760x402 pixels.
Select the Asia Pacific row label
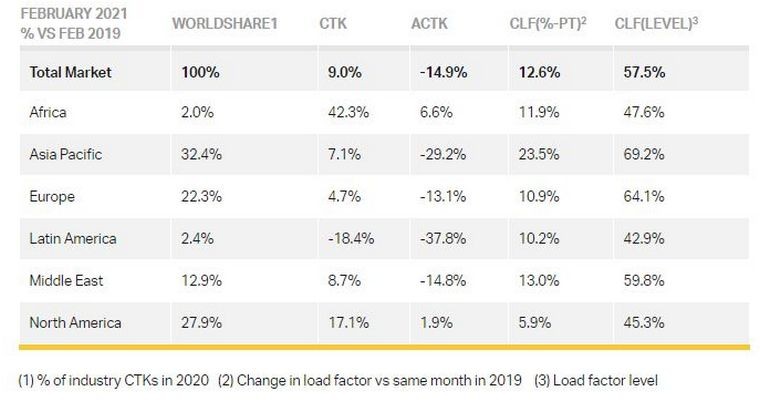[x=67, y=154]
